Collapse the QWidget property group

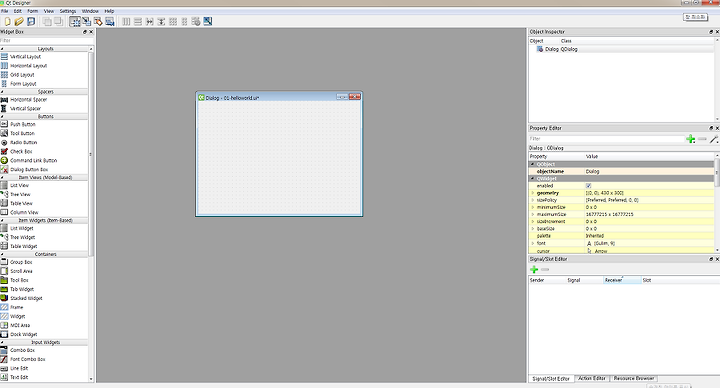tap(533, 179)
